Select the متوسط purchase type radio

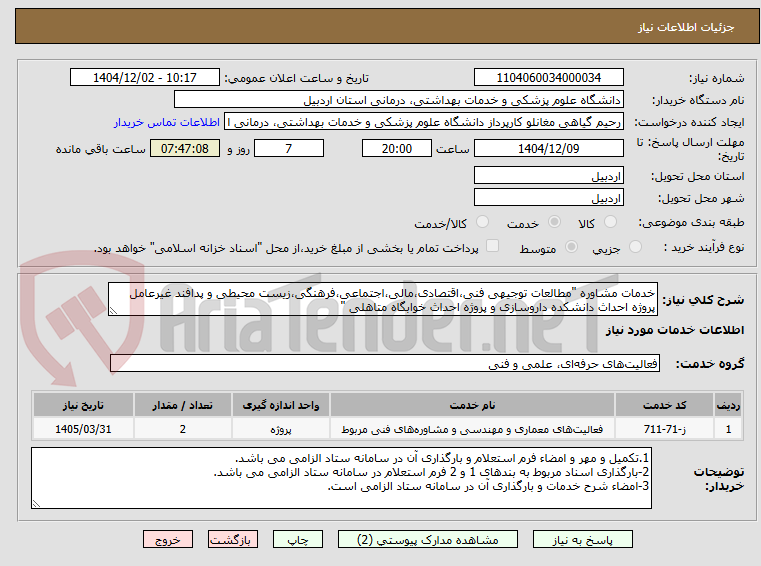point(571,247)
